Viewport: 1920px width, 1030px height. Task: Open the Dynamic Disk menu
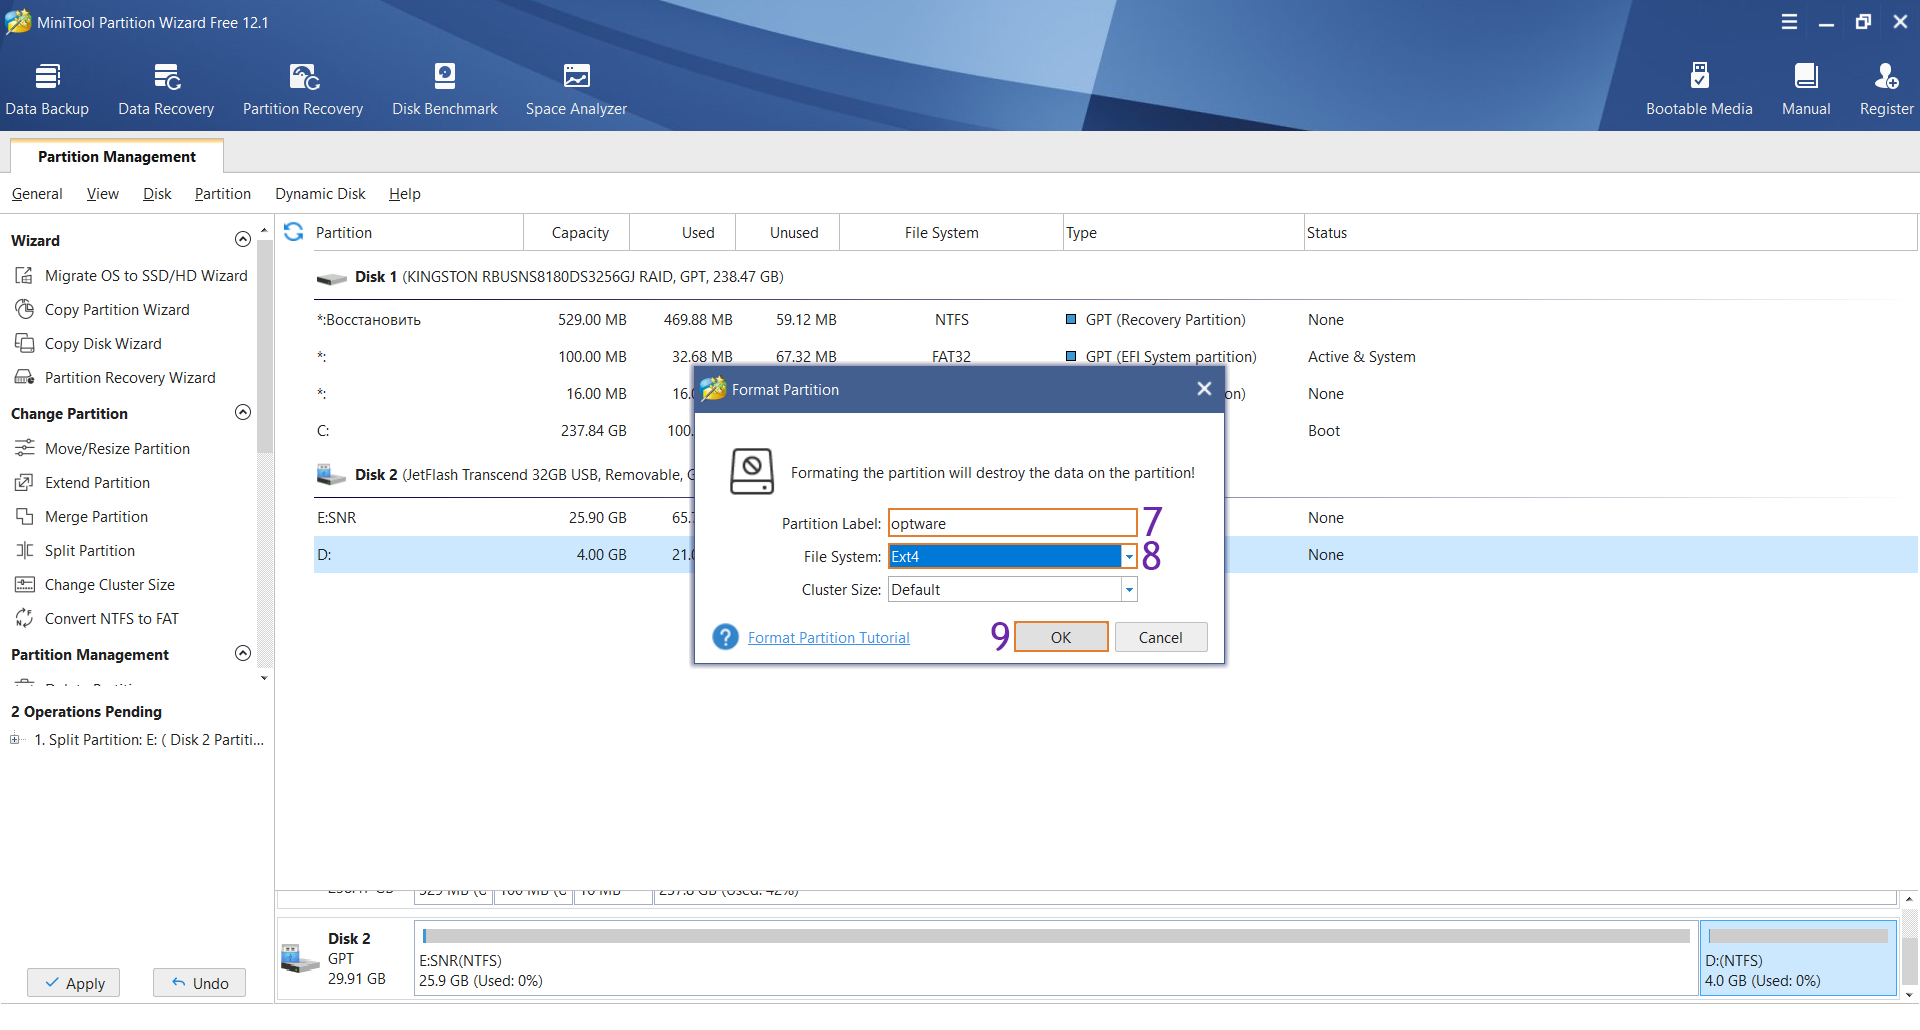(321, 194)
